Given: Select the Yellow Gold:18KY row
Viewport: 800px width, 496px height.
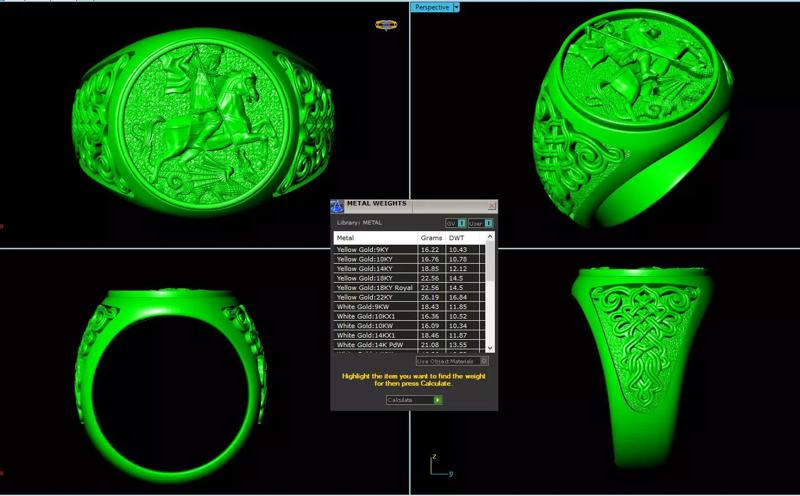Looking at the screenshot, I should 409,279.
